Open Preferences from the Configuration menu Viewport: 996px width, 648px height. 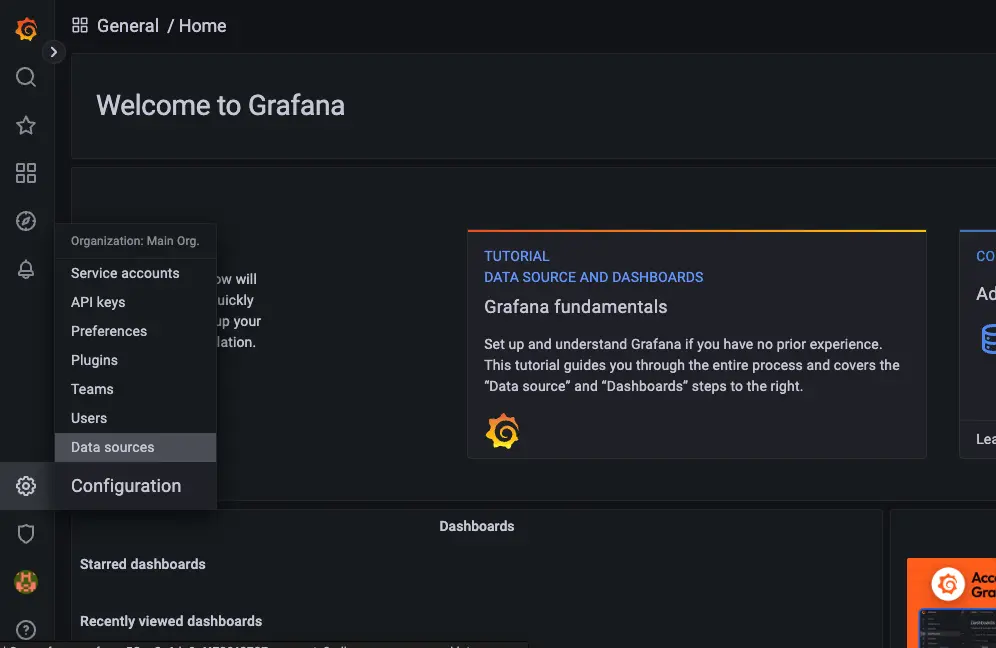point(109,331)
